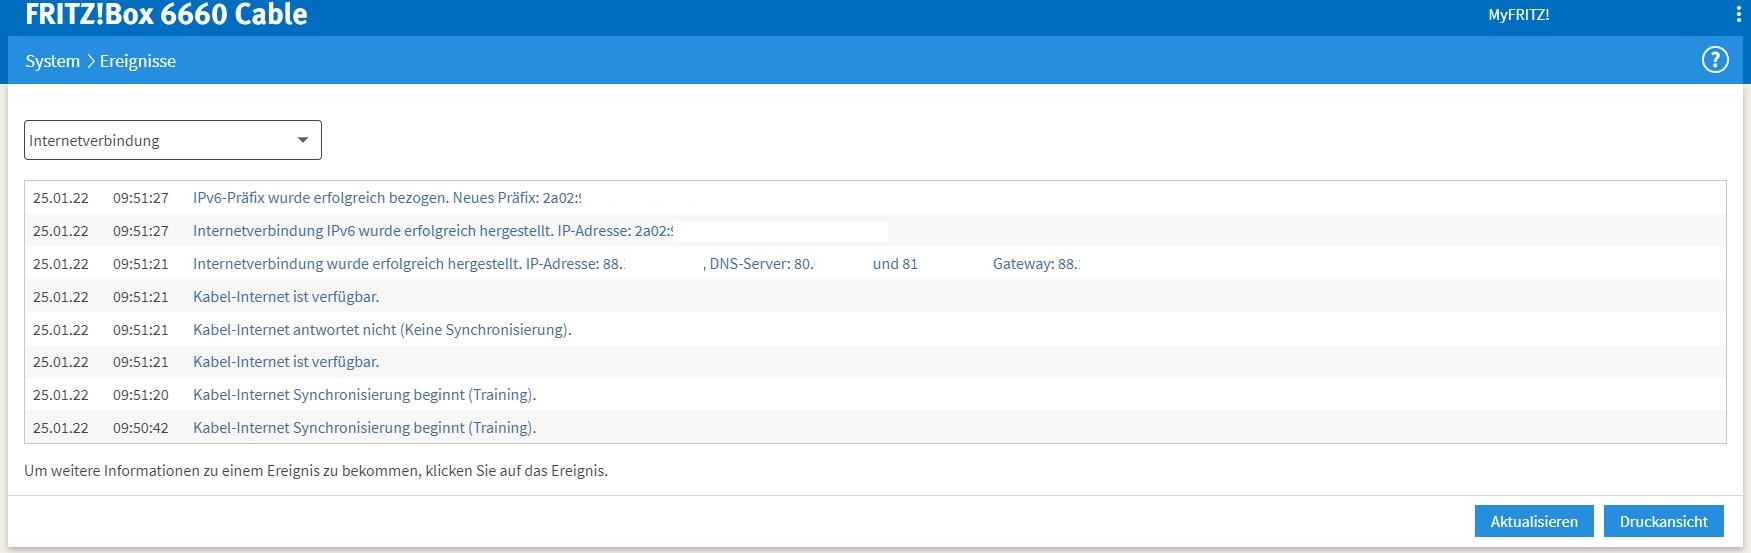Open event 'Internetverbindung IPv6 wurde erfolgreich hergestellt'
Image resolution: width=1751 pixels, height=553 pixels.
pos(433,231)
